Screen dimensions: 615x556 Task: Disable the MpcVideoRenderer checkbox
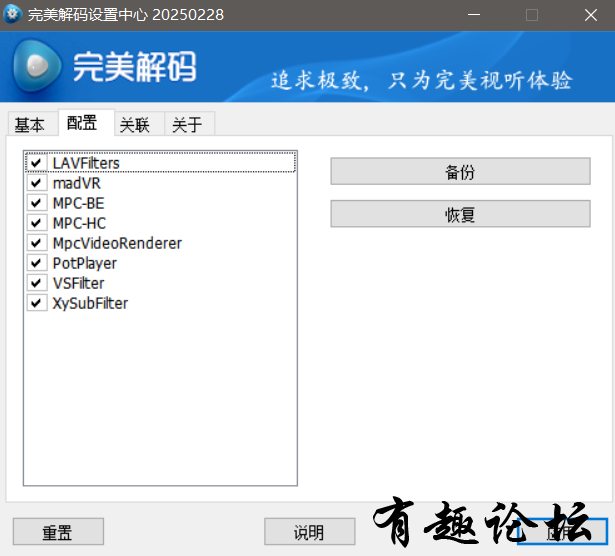[x=36, y=243]
